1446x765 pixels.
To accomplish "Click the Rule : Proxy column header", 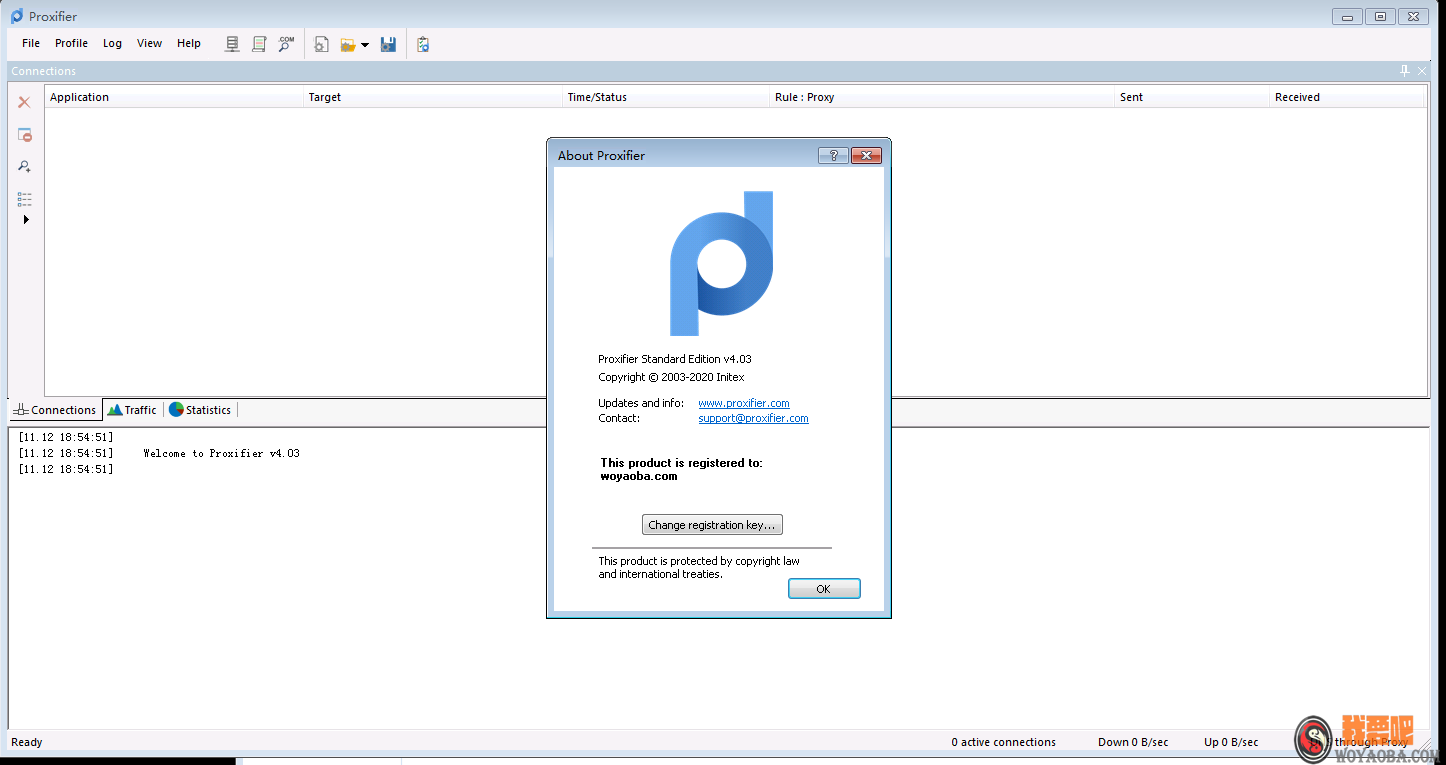I will (x=942, y=97).
